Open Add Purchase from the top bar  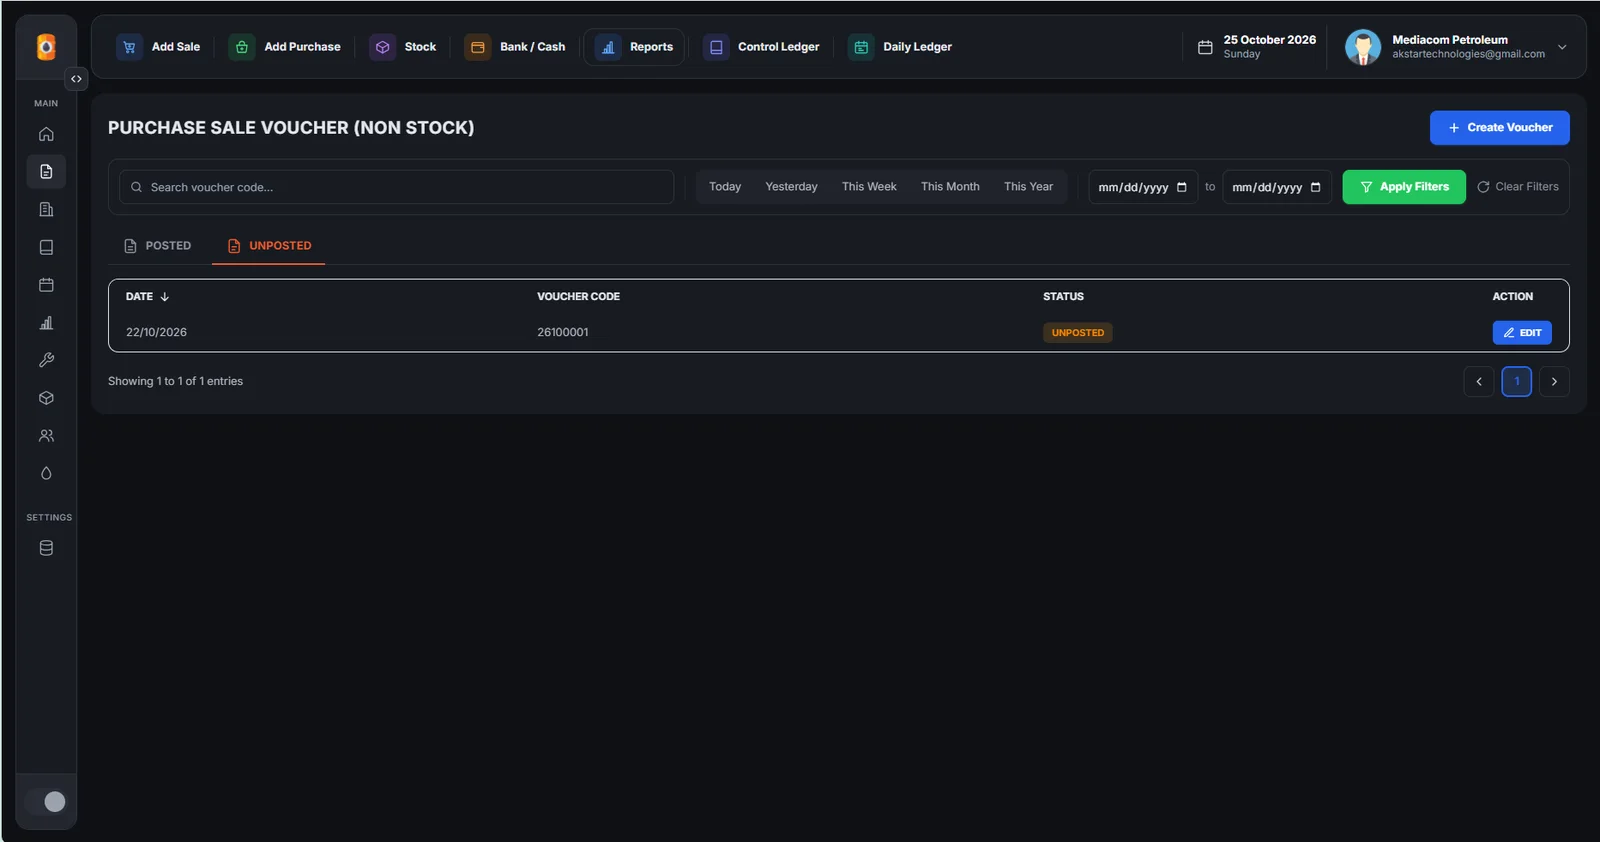click(285, 47)
